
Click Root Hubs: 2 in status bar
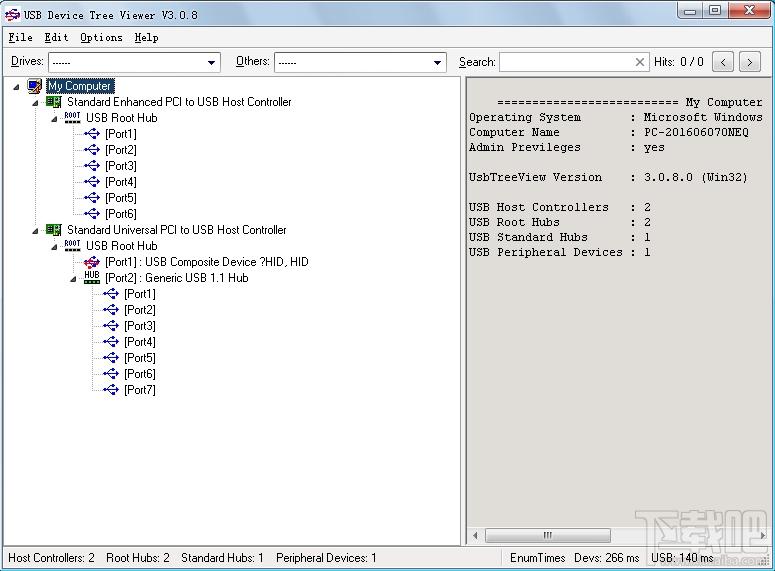(x=138, y=558)
